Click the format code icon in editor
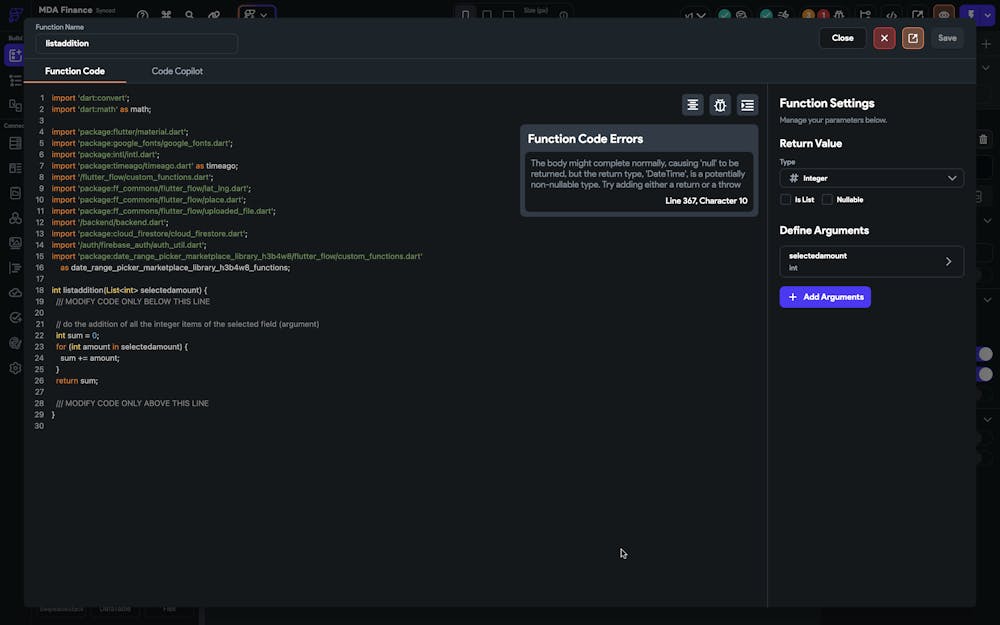1000x625 pixels. [692, 105]
